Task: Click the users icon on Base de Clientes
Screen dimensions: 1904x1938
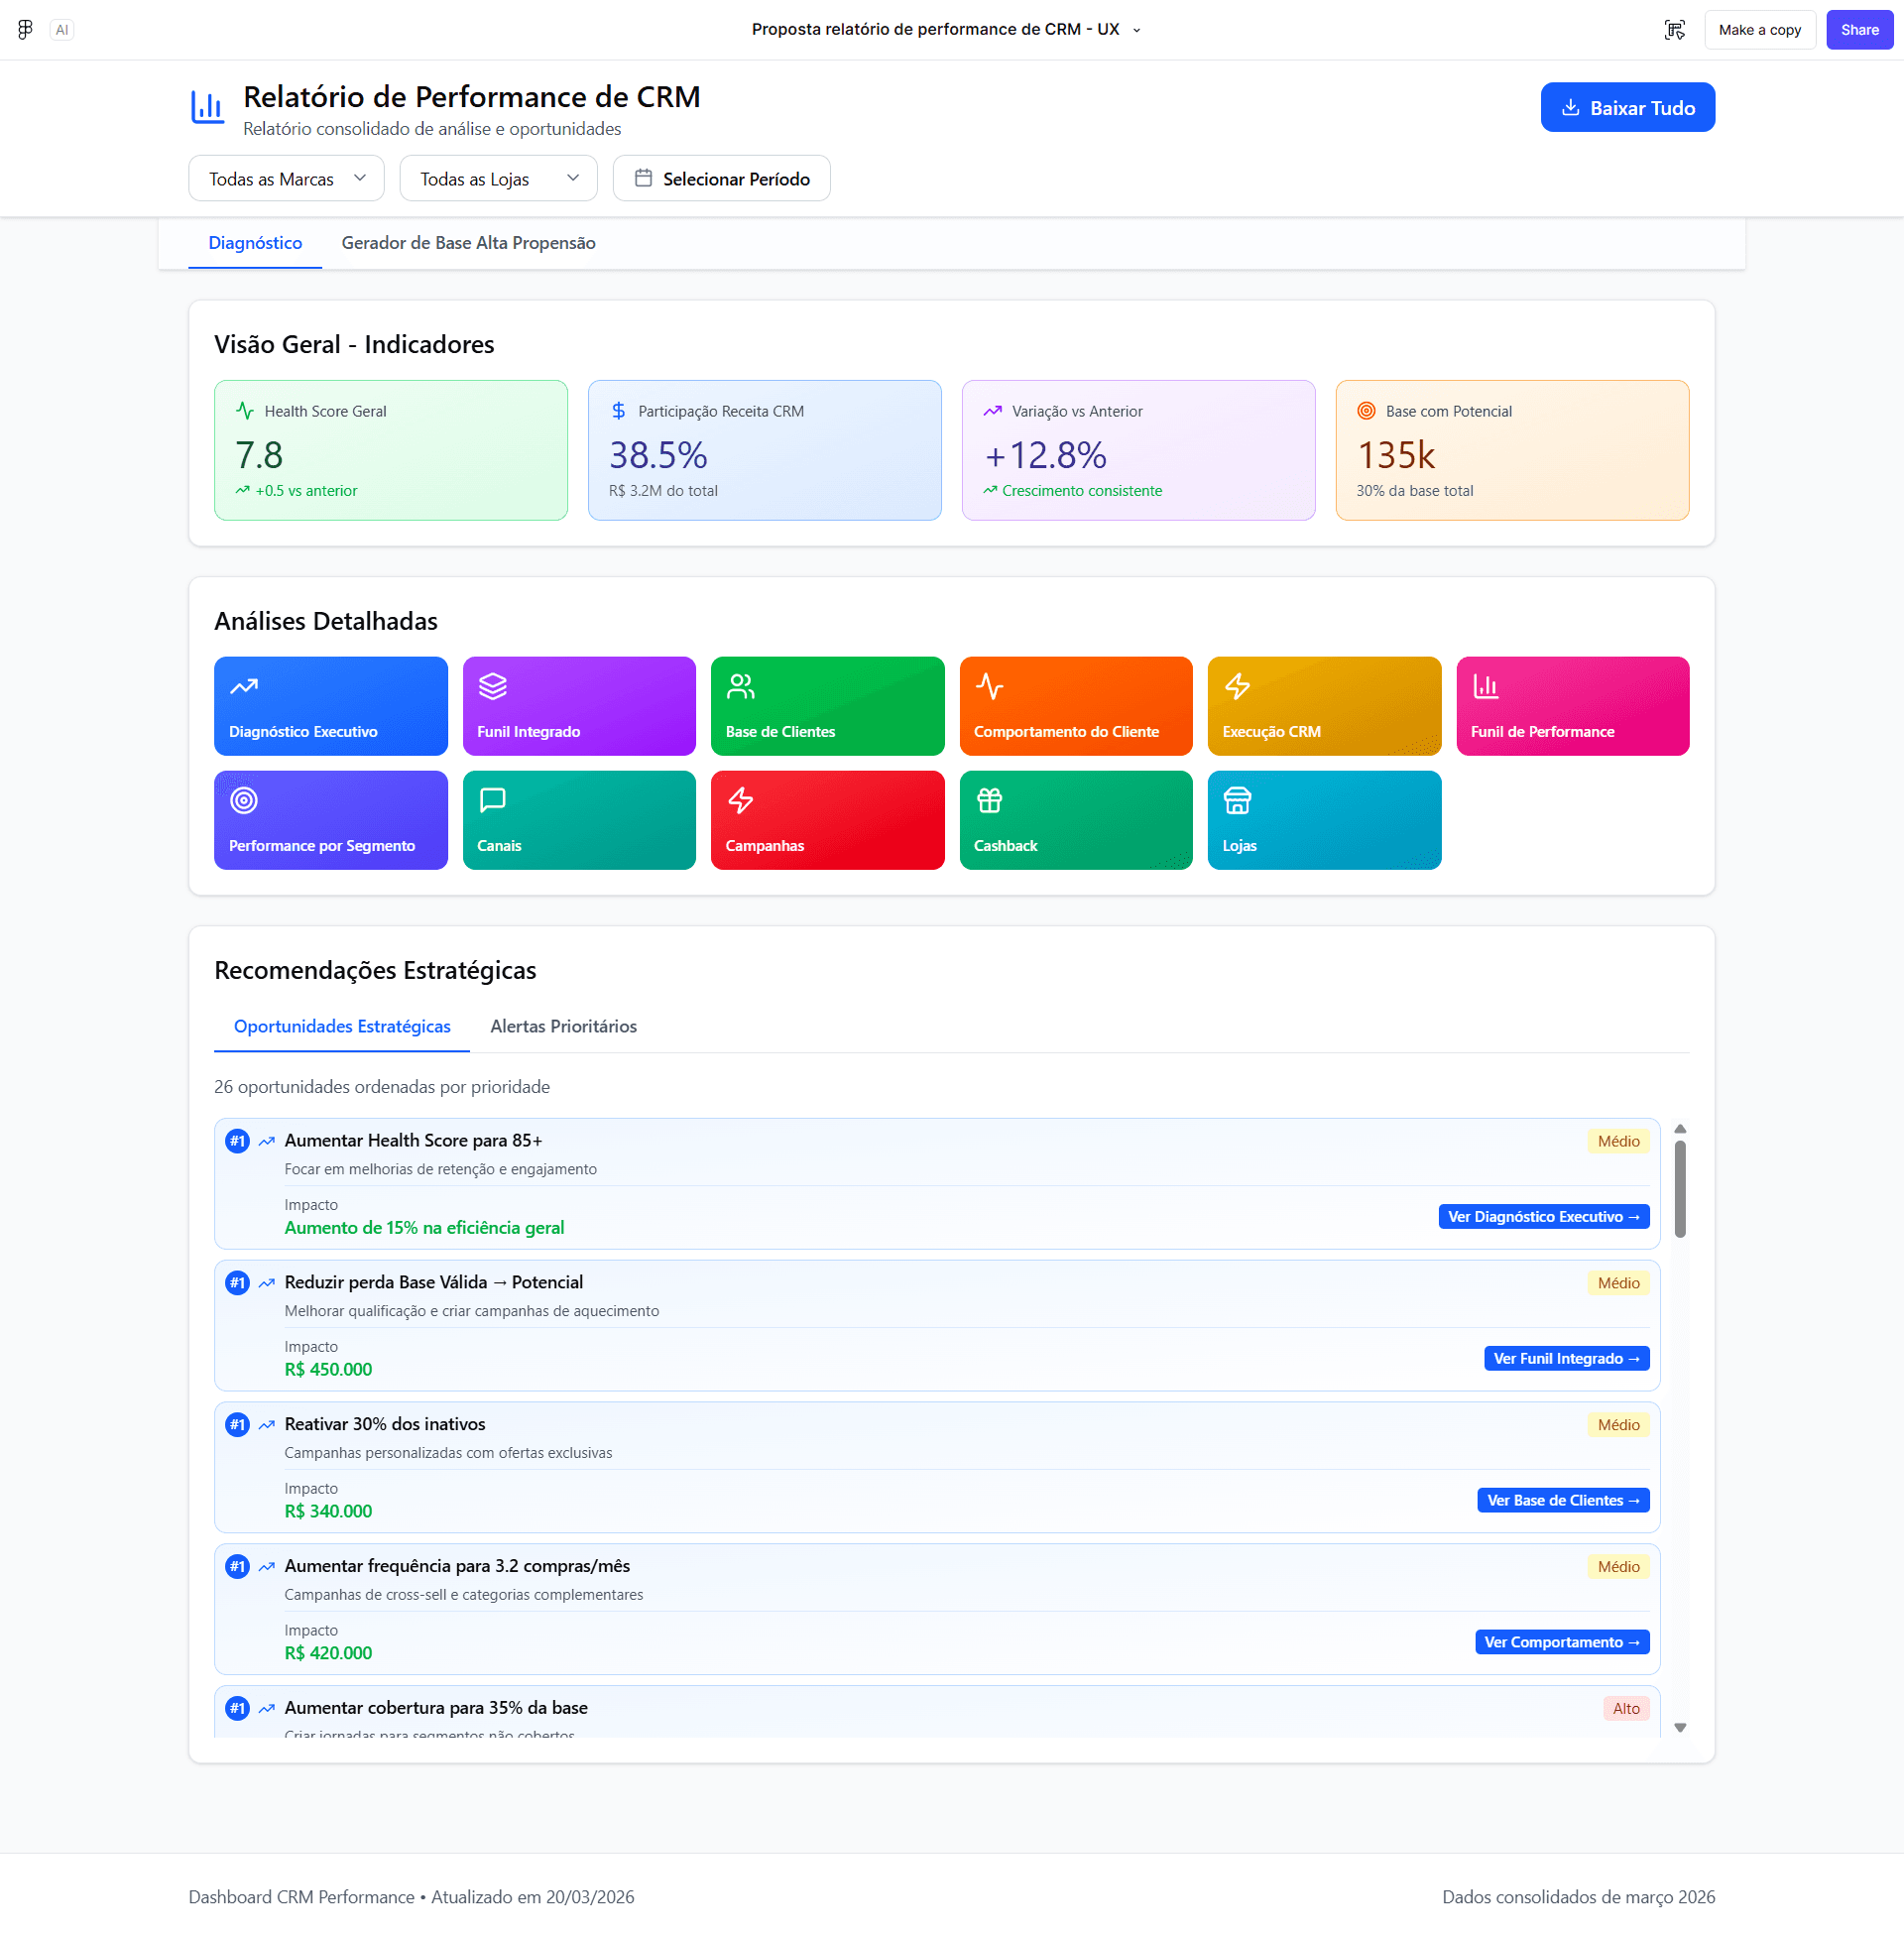Action: (741, 686)
